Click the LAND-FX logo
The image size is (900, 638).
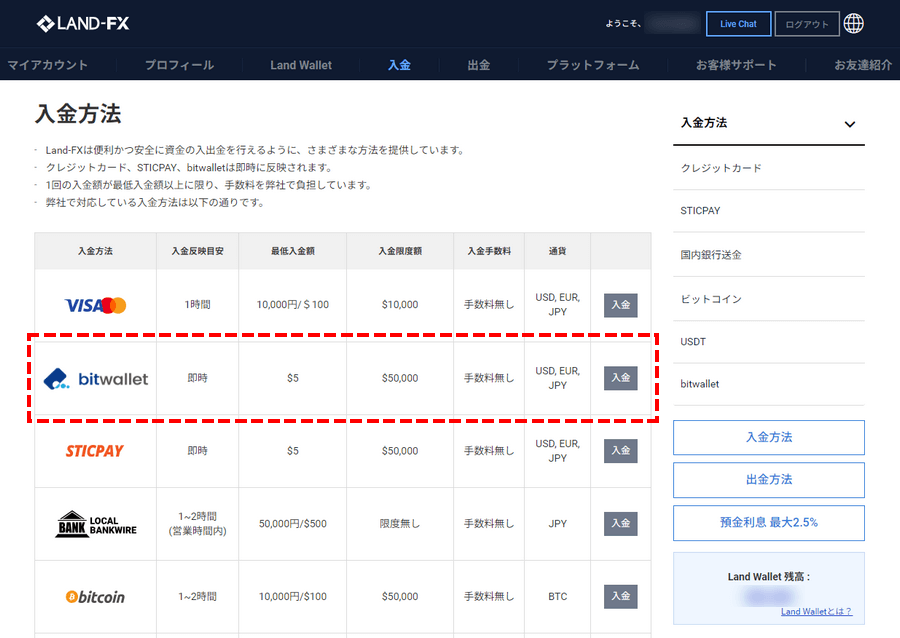83,24
